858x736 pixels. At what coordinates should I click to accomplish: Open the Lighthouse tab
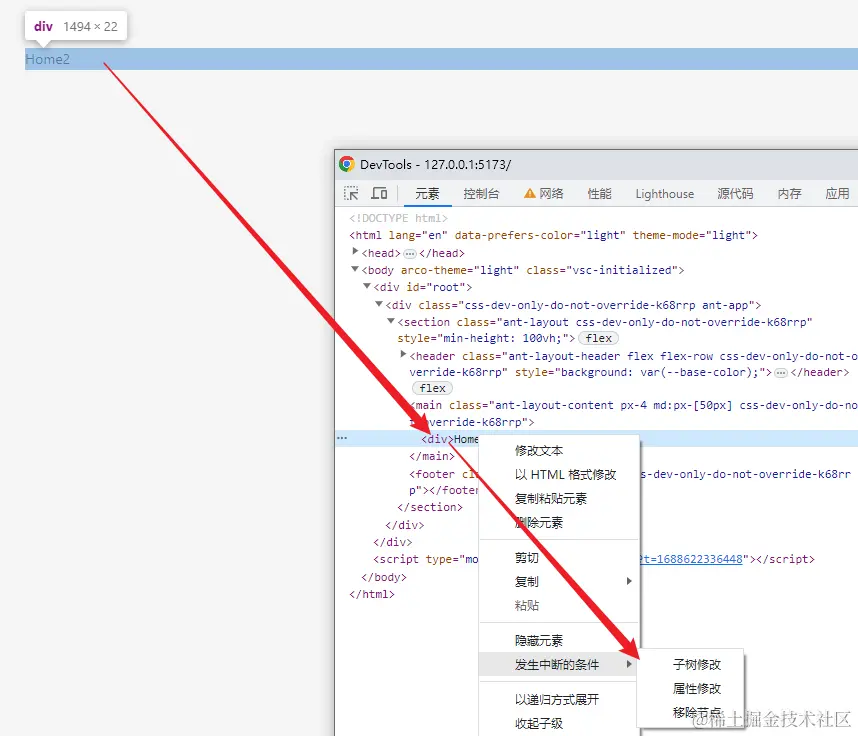tap(664, 194)
